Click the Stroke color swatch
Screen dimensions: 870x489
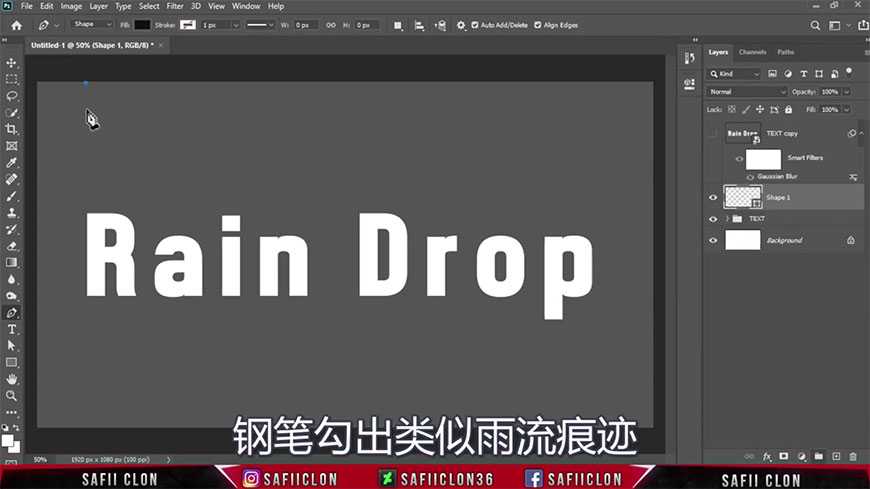coord(188,25)
